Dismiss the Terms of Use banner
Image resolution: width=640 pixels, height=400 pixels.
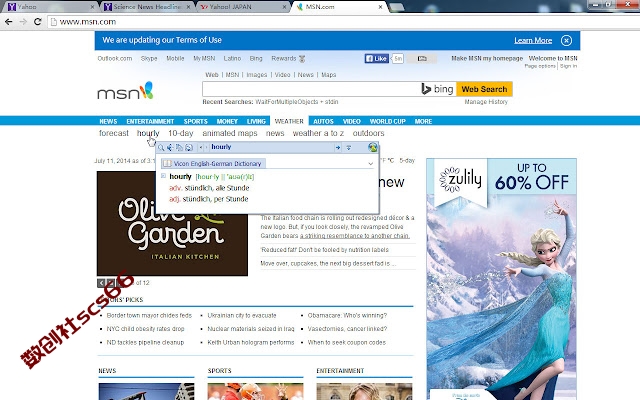click(566, 40)
